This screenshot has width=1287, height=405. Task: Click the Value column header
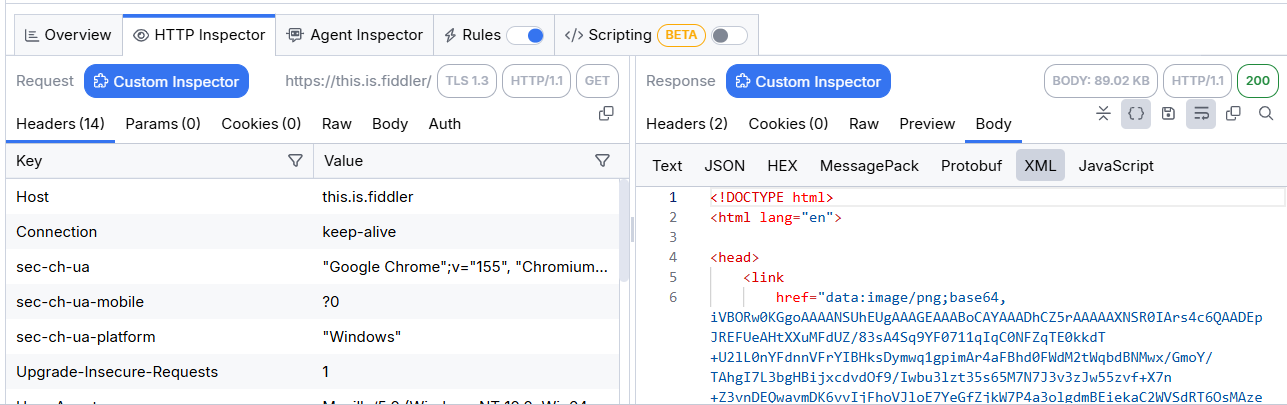click(x=467, y=161)
